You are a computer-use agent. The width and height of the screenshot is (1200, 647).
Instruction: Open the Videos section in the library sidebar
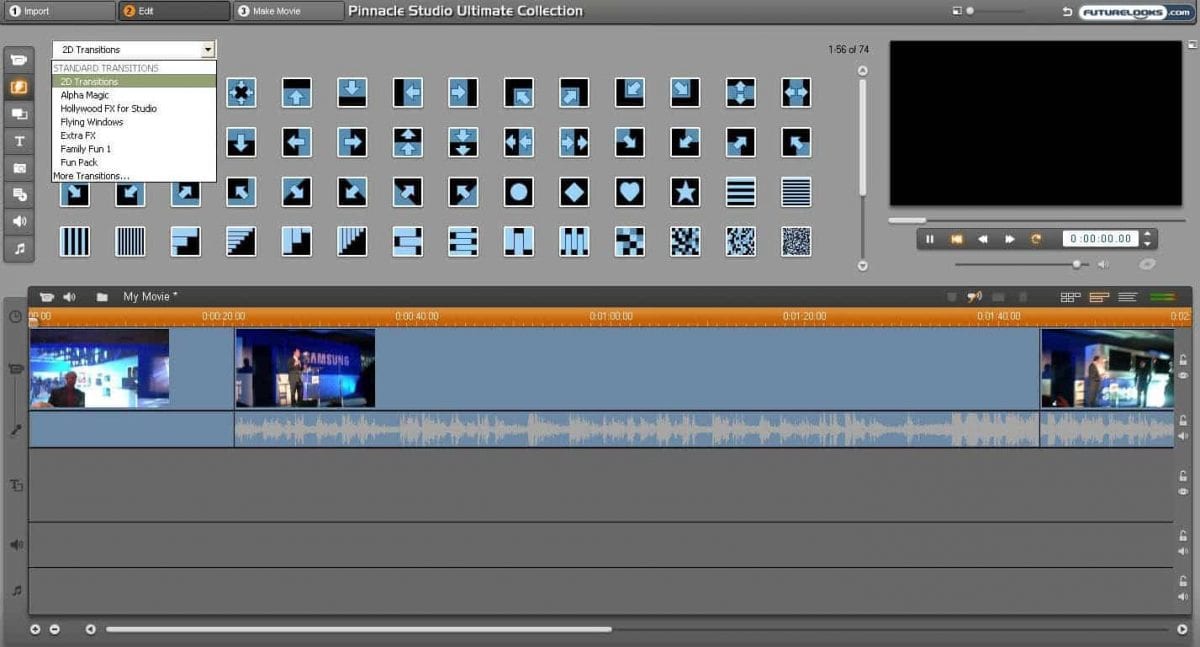(x=18, y=60)
